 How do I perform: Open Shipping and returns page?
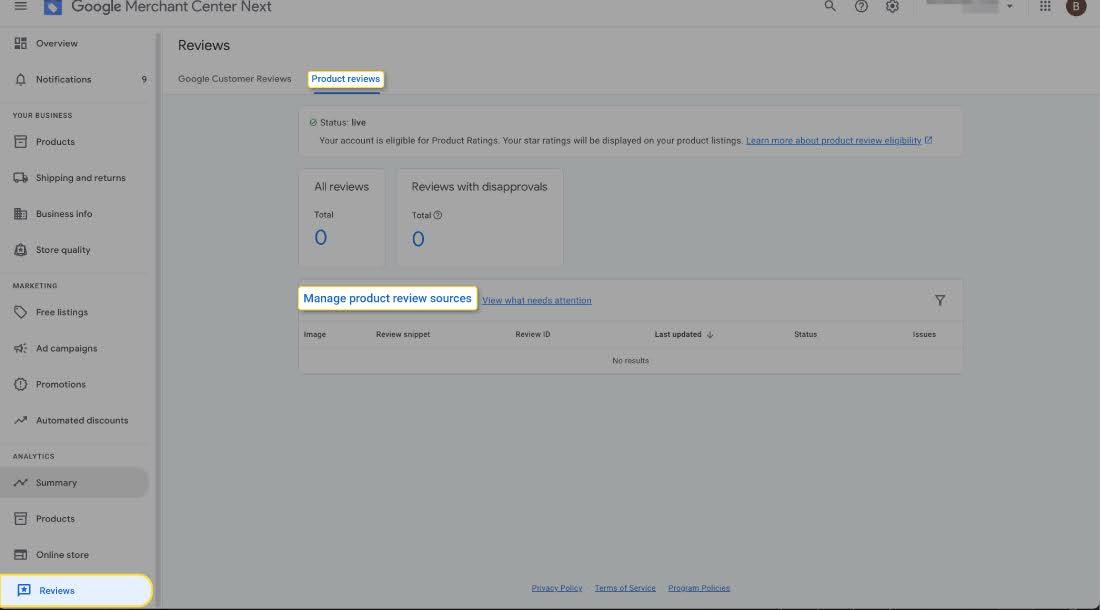[80, 178]
